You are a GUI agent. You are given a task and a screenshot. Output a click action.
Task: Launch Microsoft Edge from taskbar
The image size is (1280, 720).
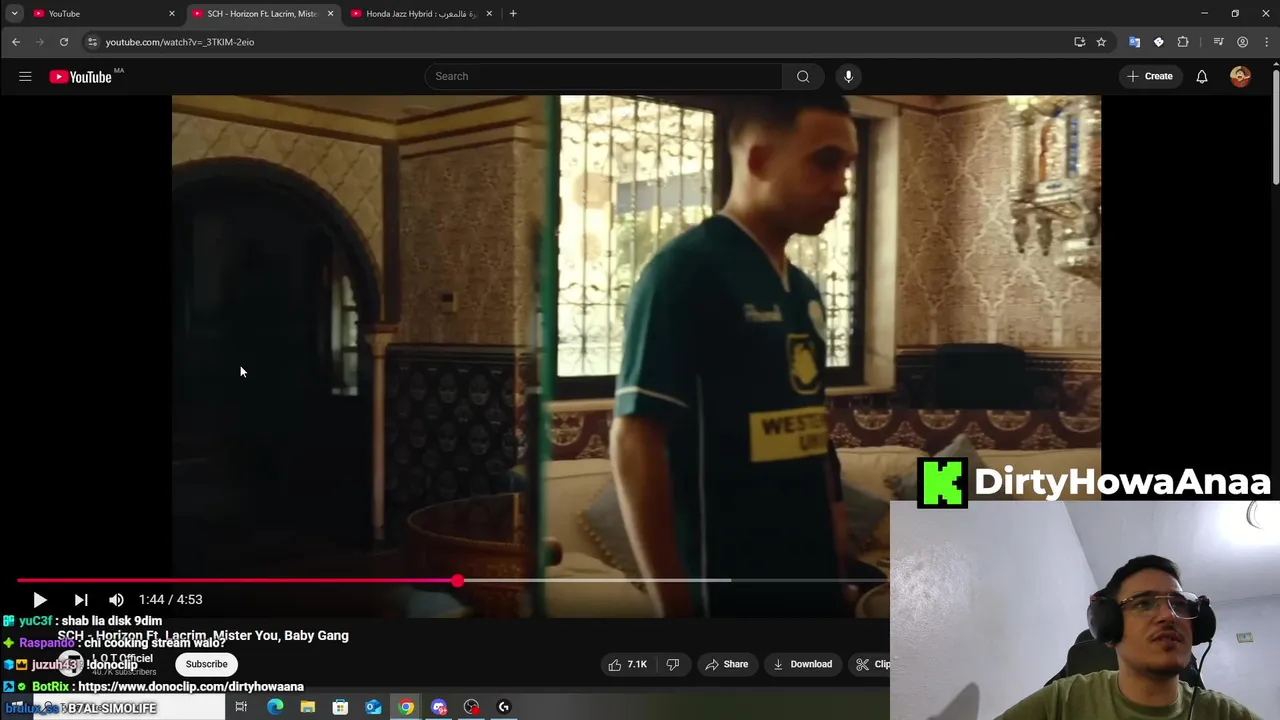275,707
